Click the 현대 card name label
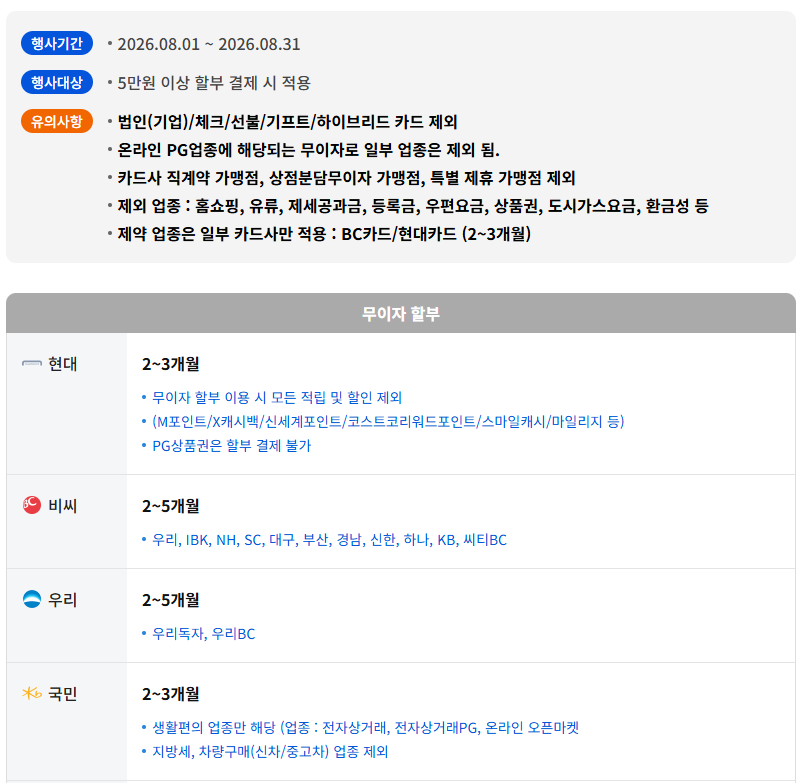The image size is (801, 783). [62, 364]
